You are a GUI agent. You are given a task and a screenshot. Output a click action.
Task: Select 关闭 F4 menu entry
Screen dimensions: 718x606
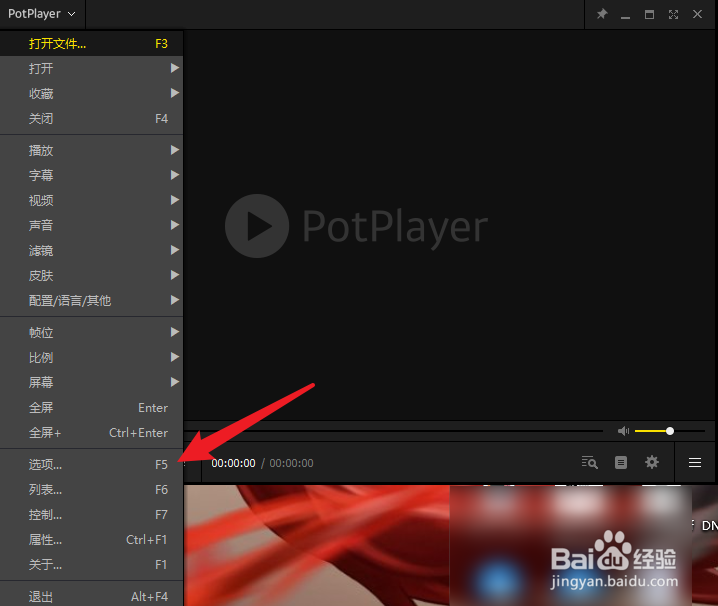(92, 119)
